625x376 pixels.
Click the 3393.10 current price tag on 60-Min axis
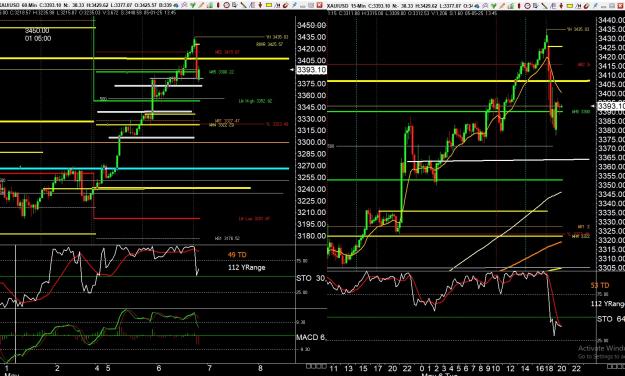[312, 70]
